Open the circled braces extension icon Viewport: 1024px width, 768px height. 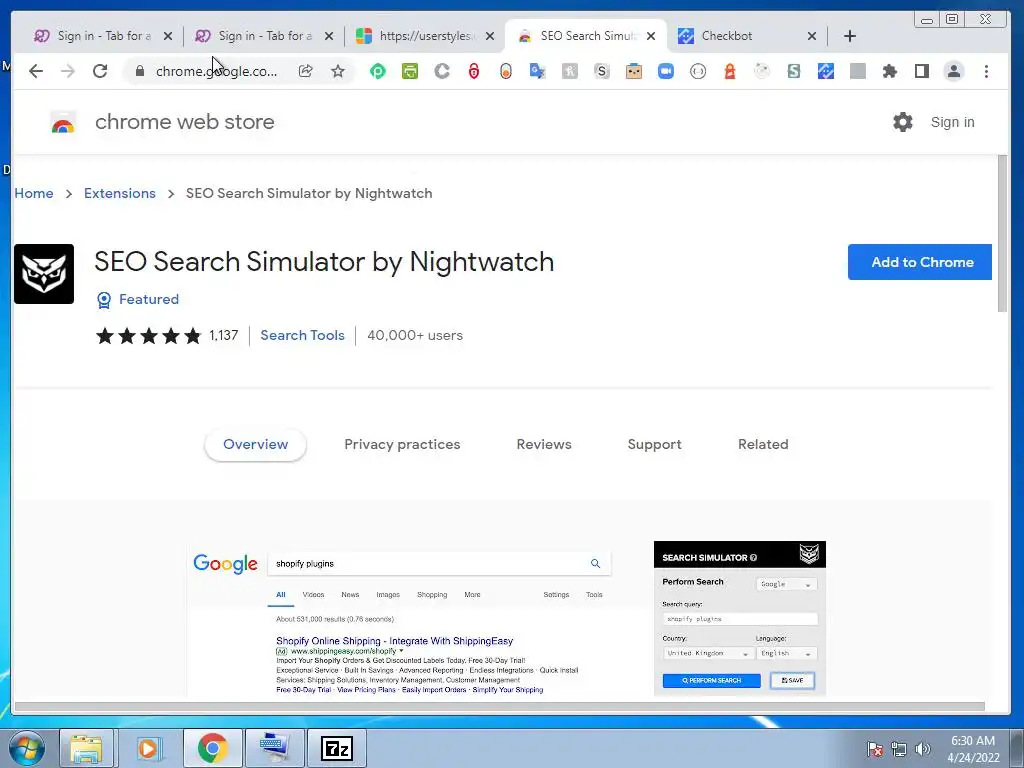697,71
